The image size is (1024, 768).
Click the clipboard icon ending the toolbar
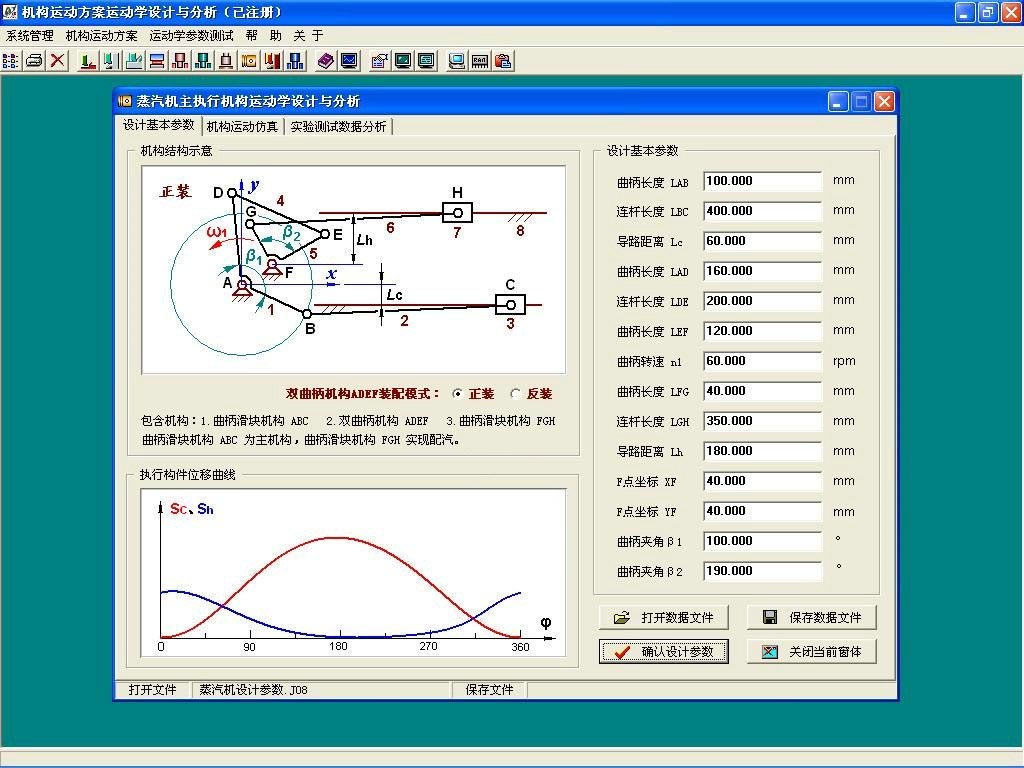(x=503, y=60)
